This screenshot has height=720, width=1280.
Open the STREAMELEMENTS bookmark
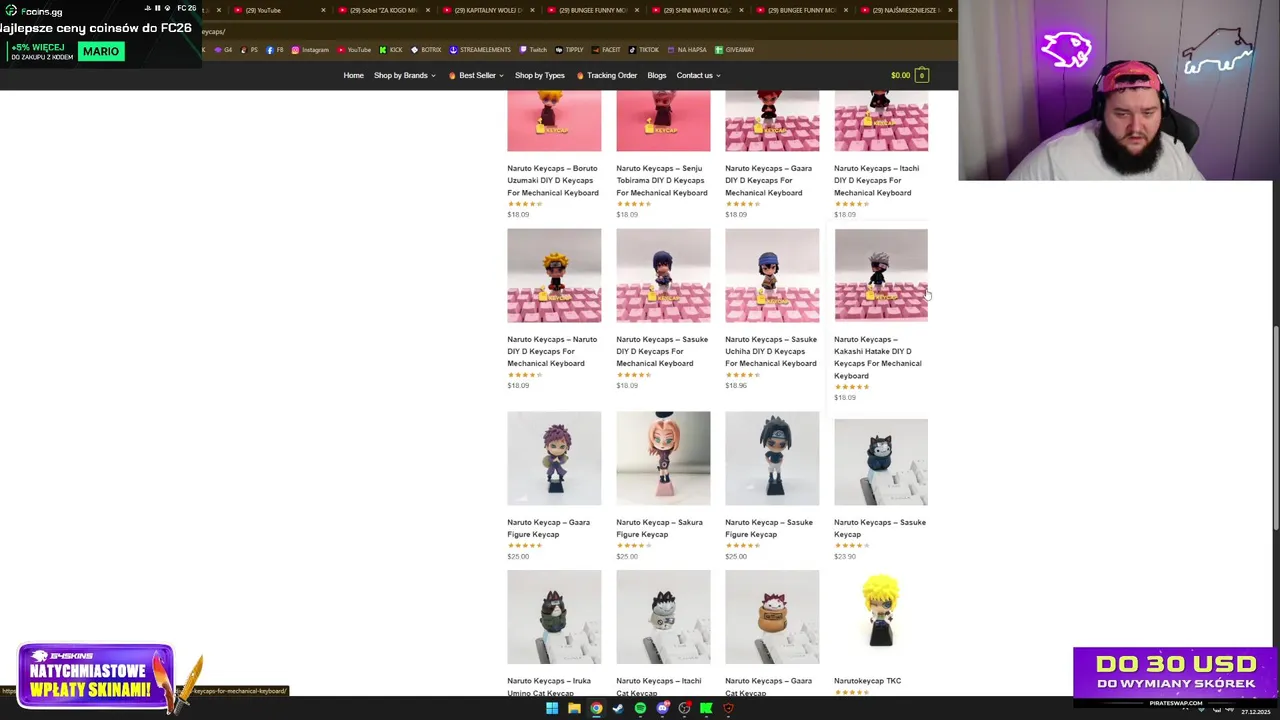click(480, 50)
